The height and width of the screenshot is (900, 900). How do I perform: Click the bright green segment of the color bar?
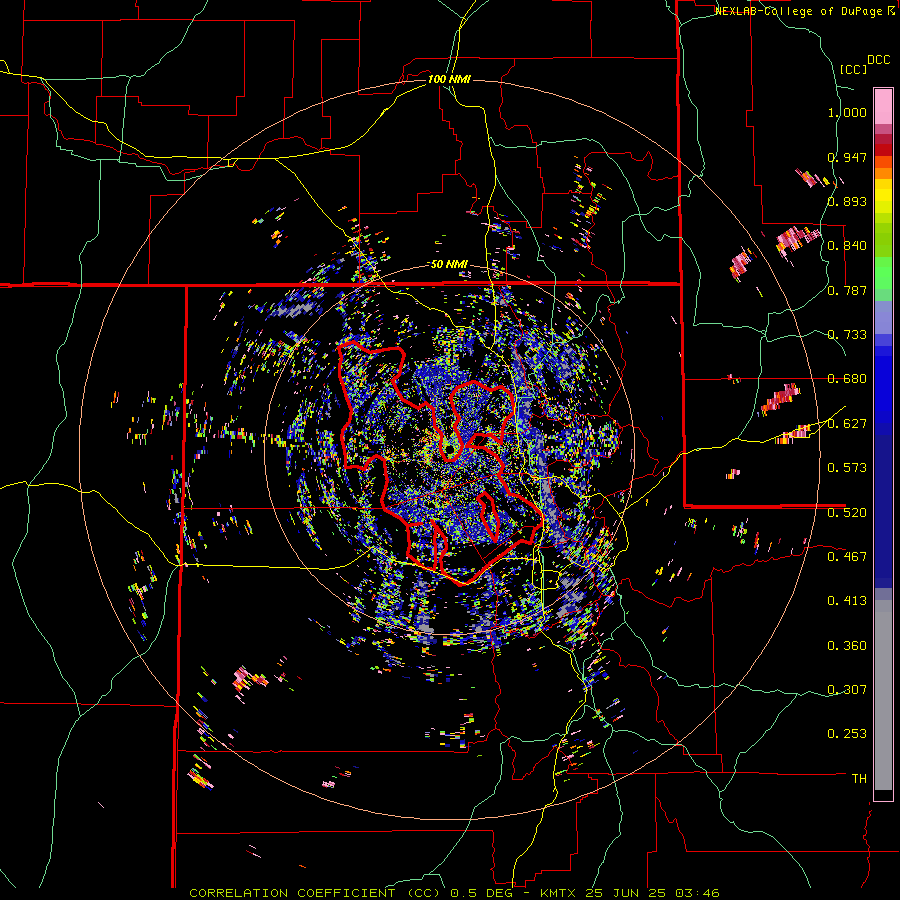[x=883, y=273]
